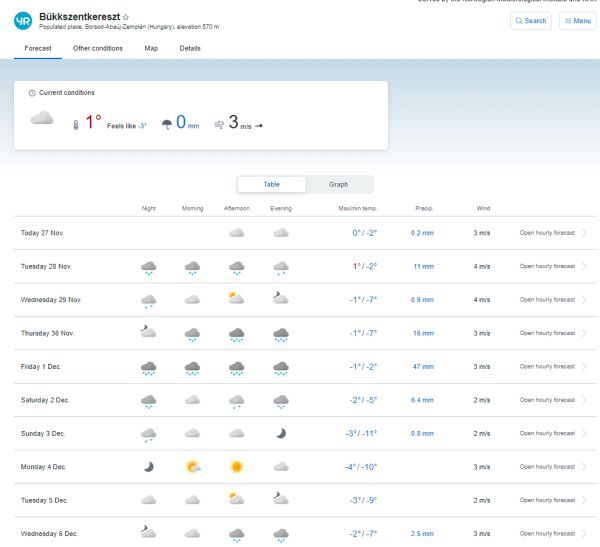Switch to Graph view
This screenshot has height=547, width=600.
pos(338,184)
